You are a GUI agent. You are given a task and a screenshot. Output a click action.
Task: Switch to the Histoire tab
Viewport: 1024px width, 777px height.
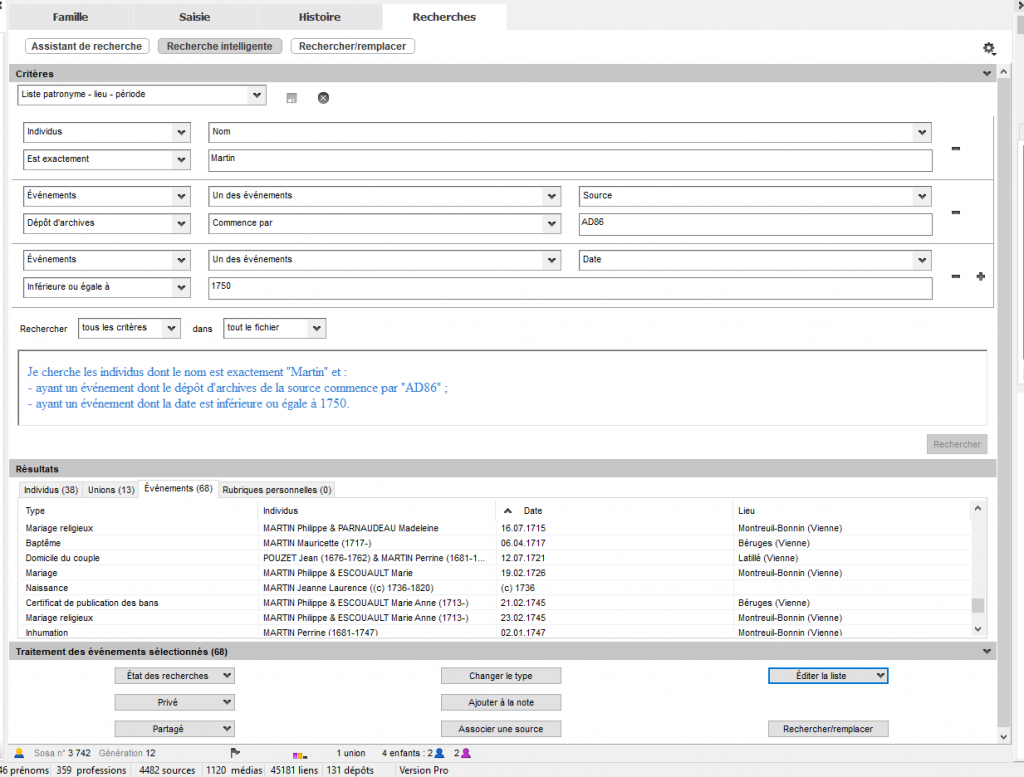[319, 17]
